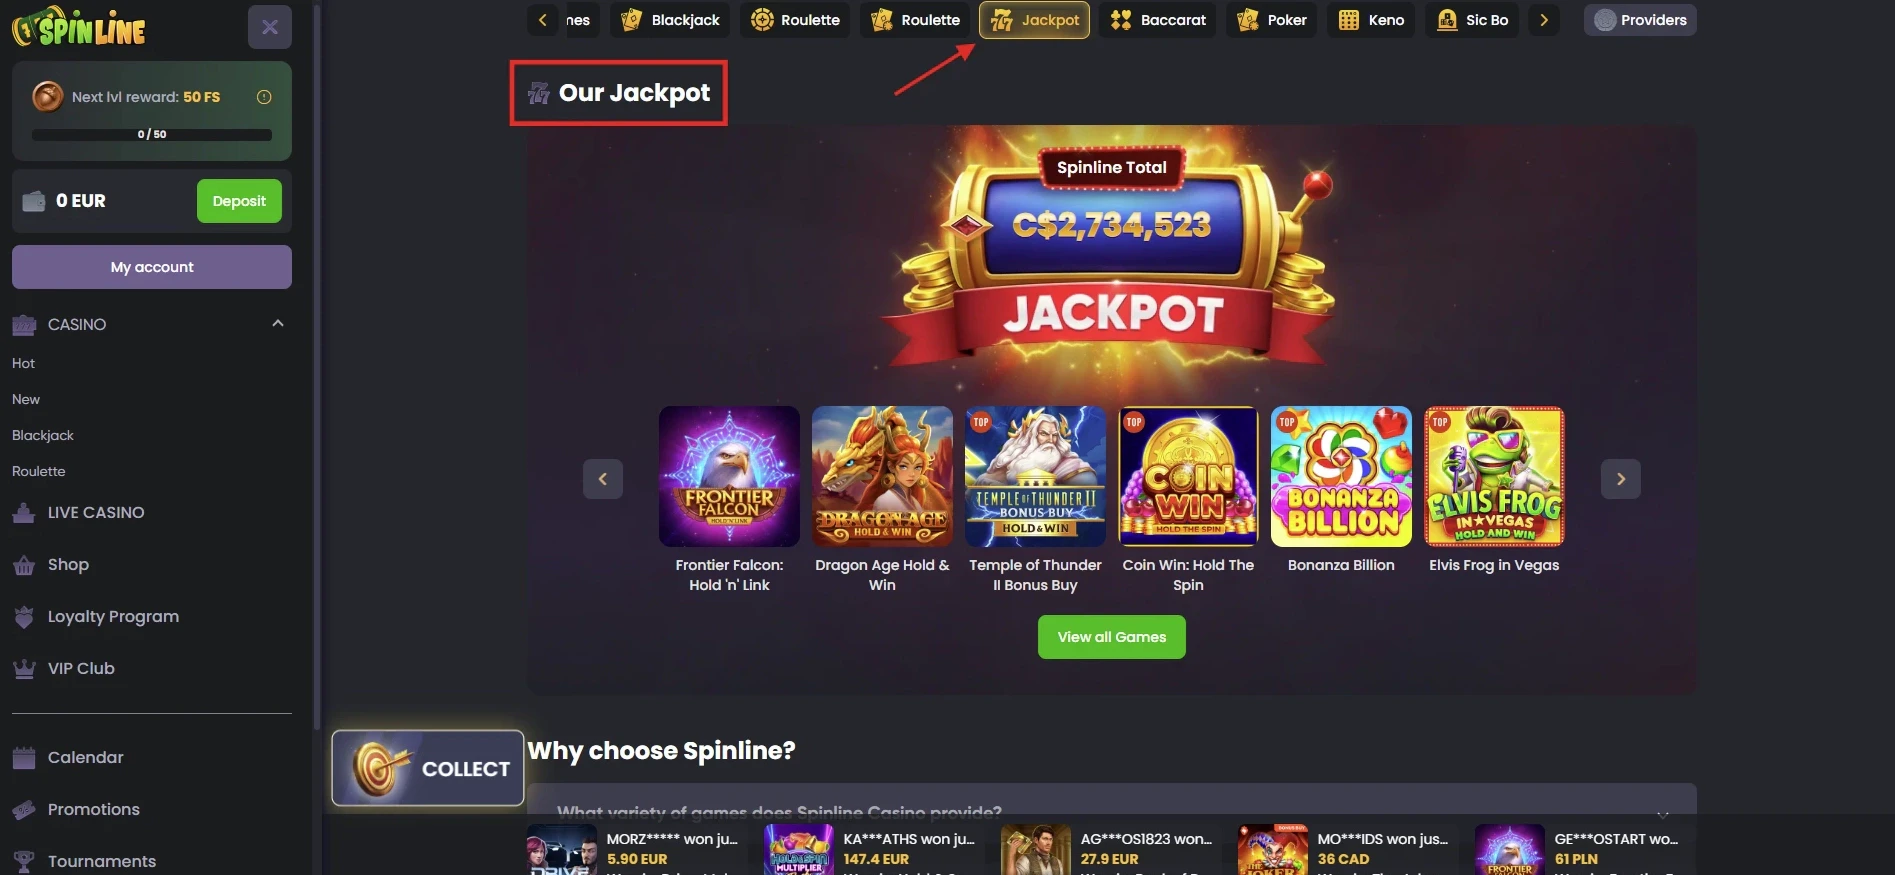Viewport: 1895px width, 875px height.
Task: Select the Baccarat category tab
Action: 1158,20
